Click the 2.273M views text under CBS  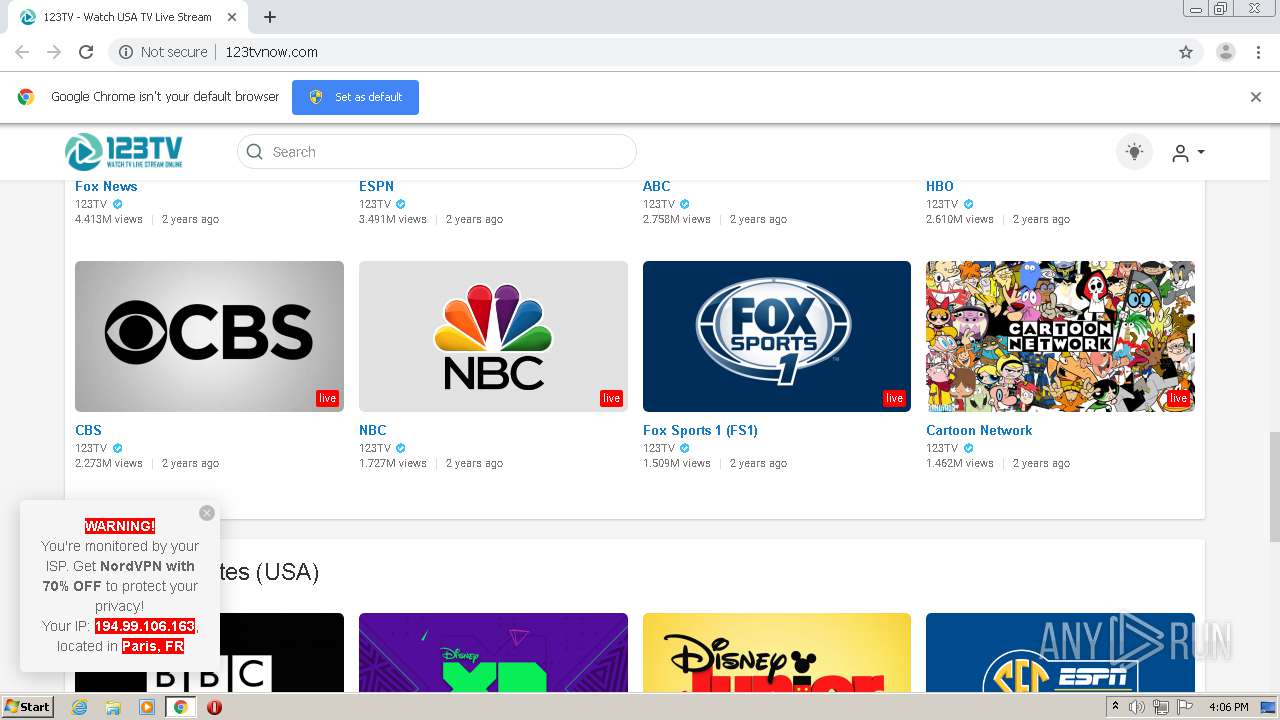109,463
